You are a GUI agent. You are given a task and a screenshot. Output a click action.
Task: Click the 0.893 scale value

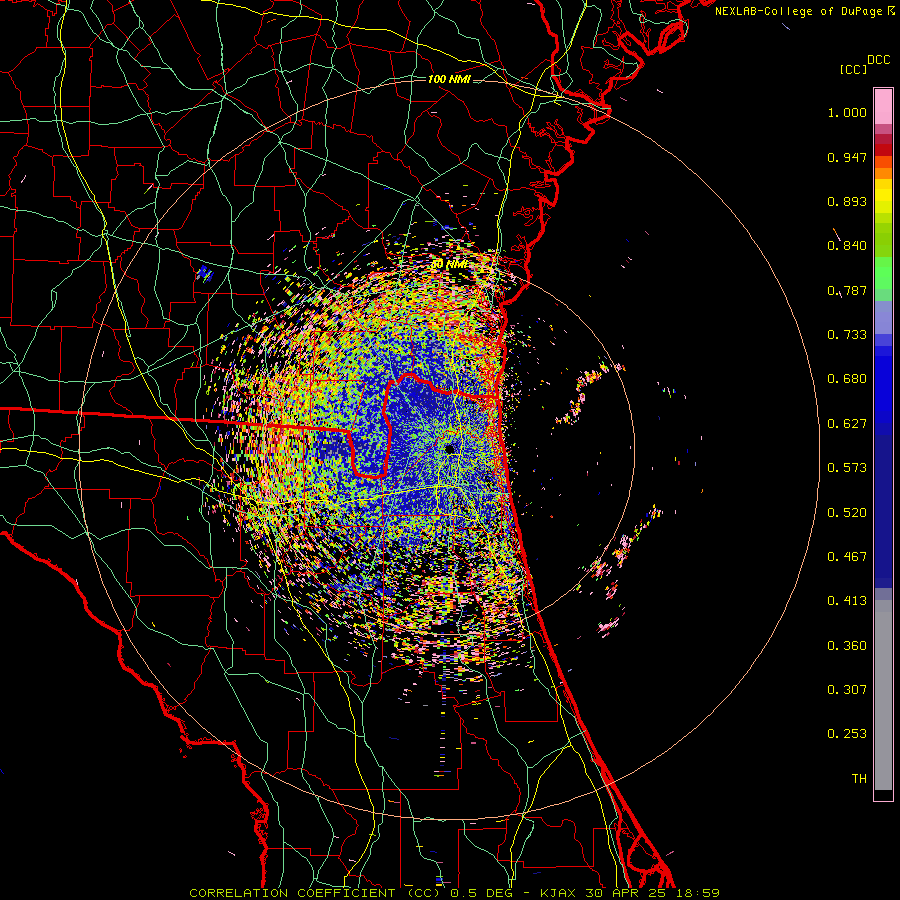(x=847, y=201)
